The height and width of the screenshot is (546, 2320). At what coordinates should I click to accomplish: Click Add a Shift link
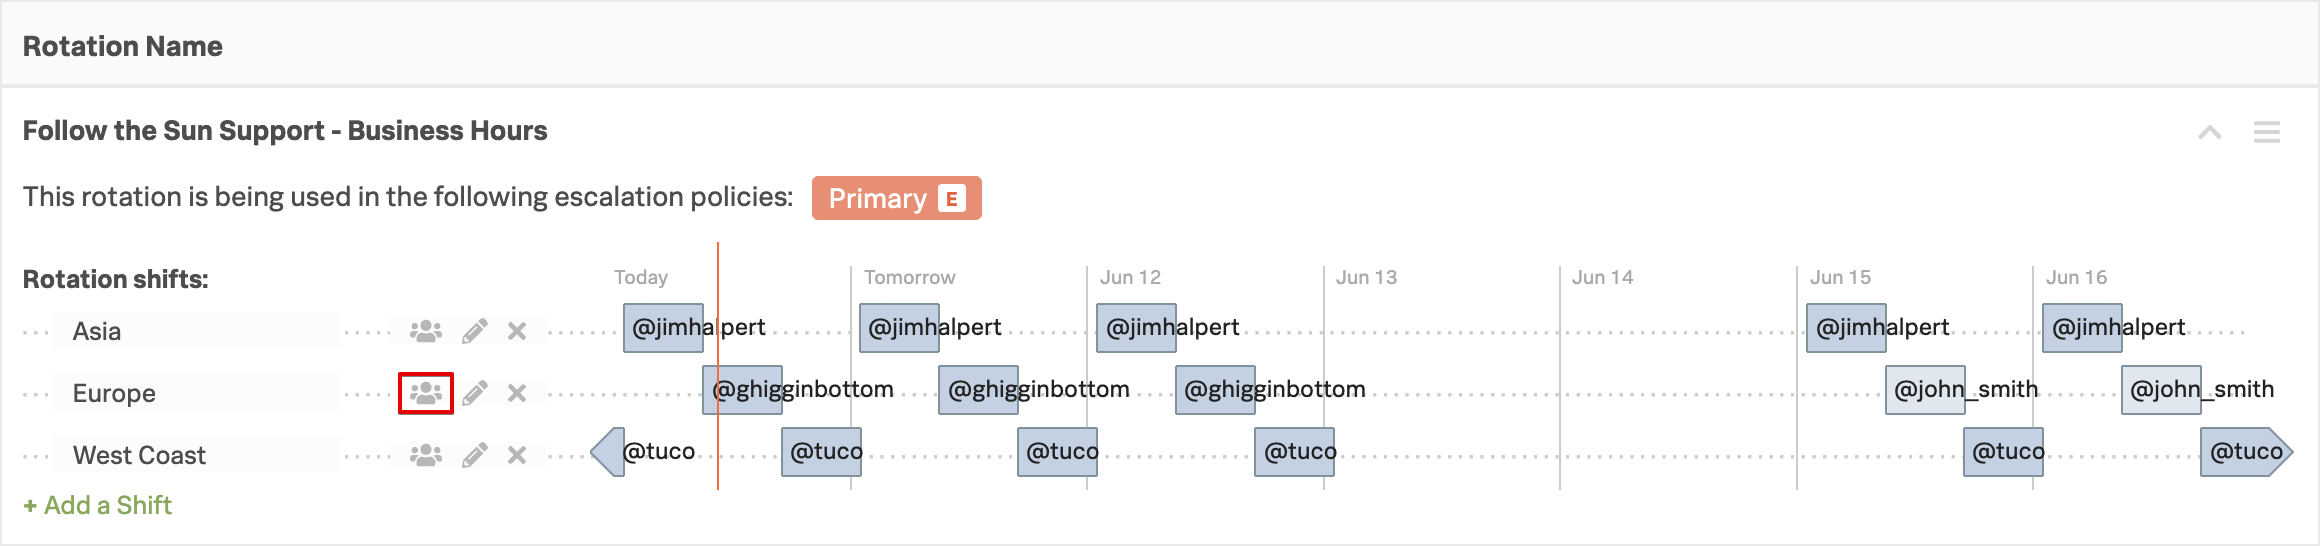(x=98, y=505)
